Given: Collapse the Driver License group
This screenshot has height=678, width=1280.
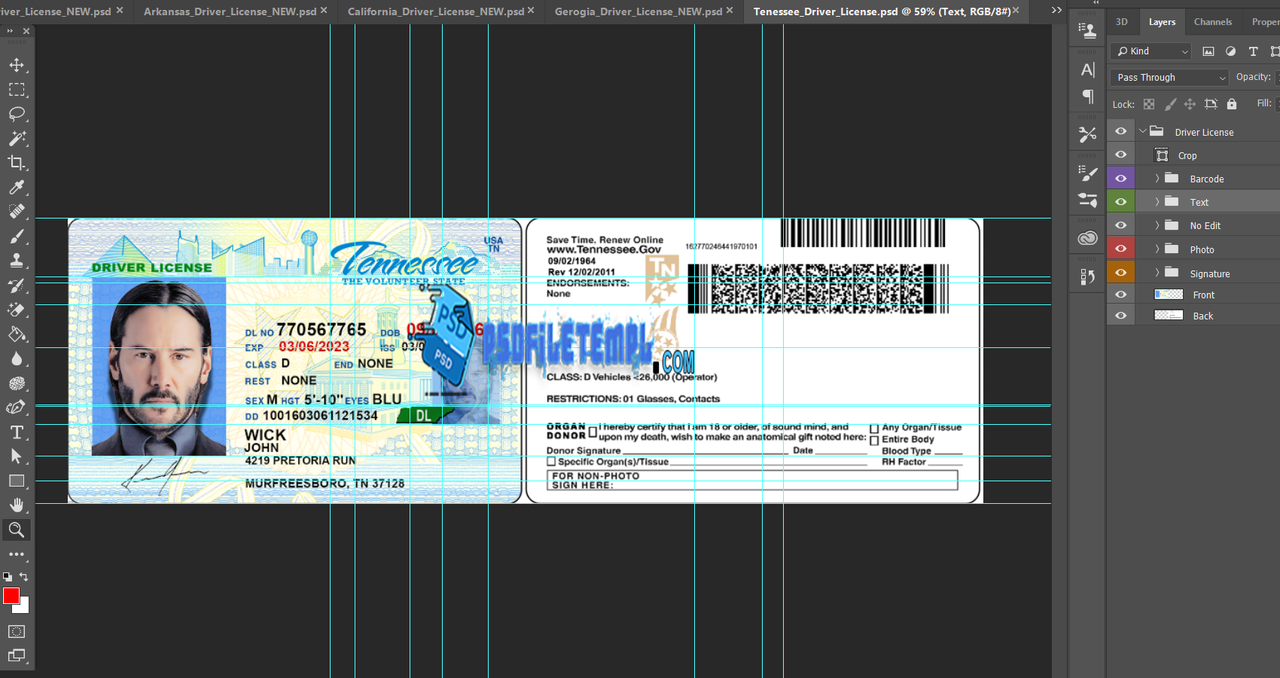Looking at the screenshot, I should tap(1142, 132).
